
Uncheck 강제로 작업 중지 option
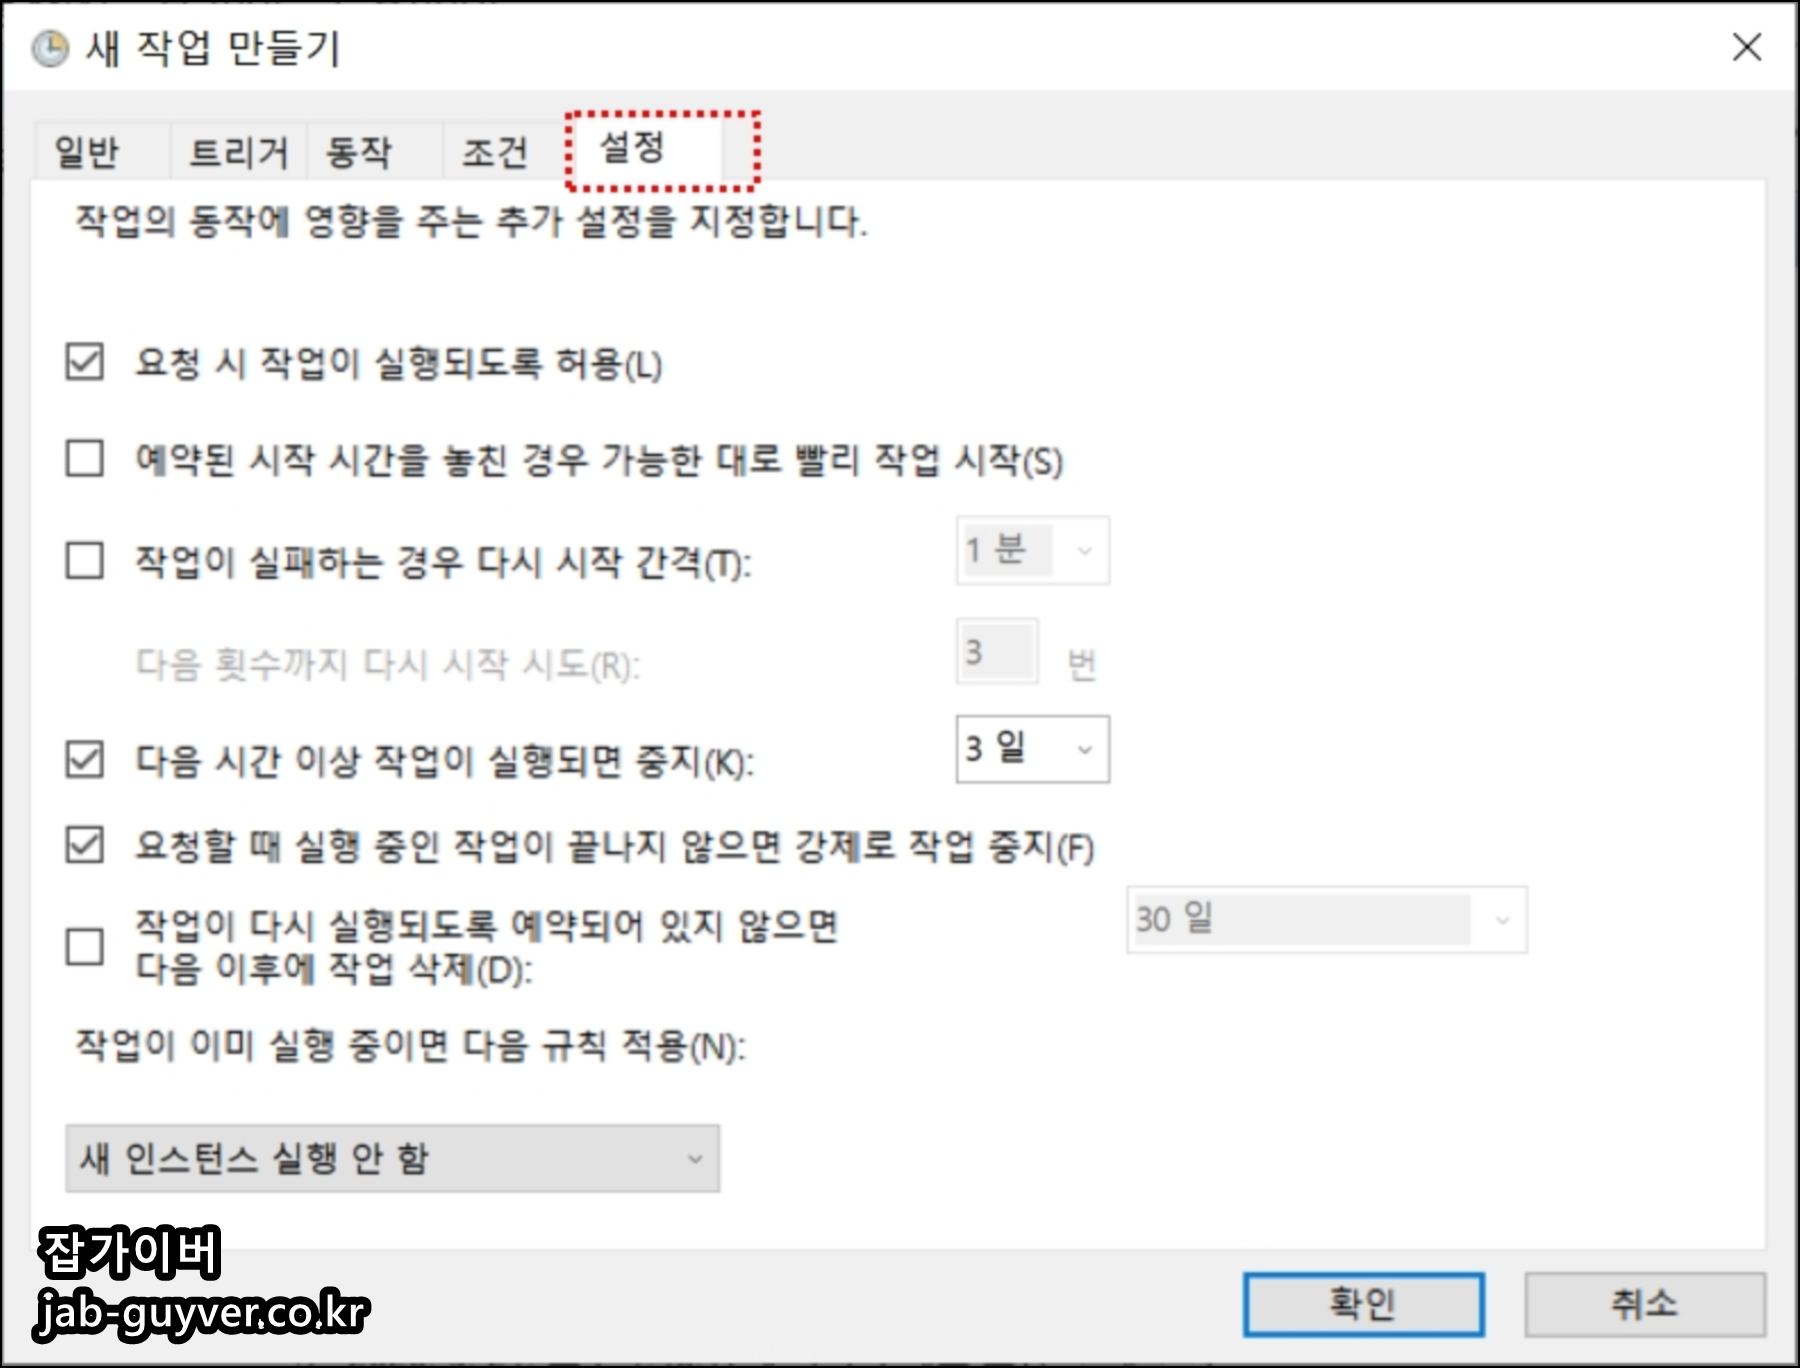85,845
